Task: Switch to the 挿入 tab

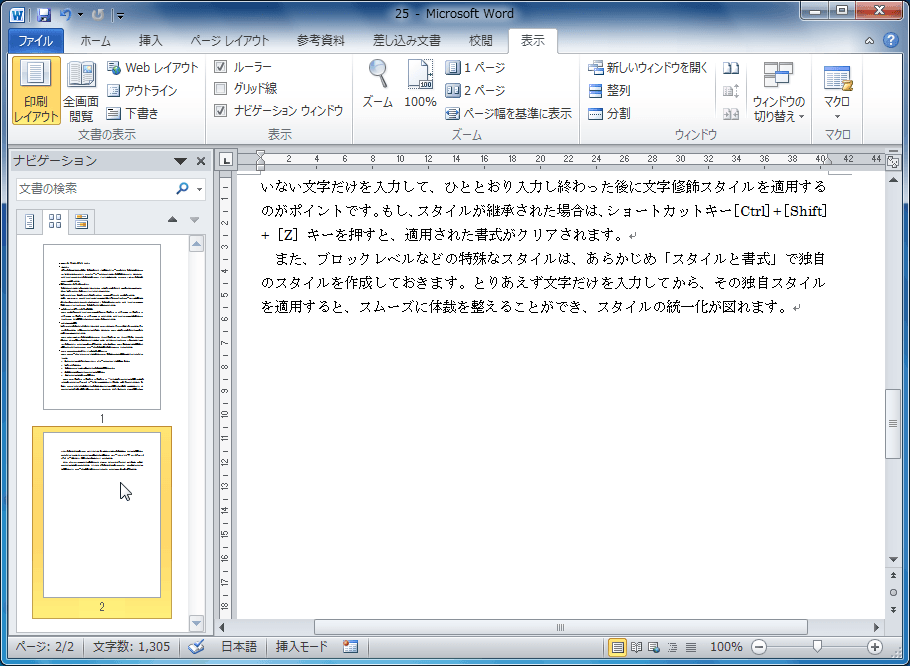Action: pyautogui.click(x=151, y=41)
